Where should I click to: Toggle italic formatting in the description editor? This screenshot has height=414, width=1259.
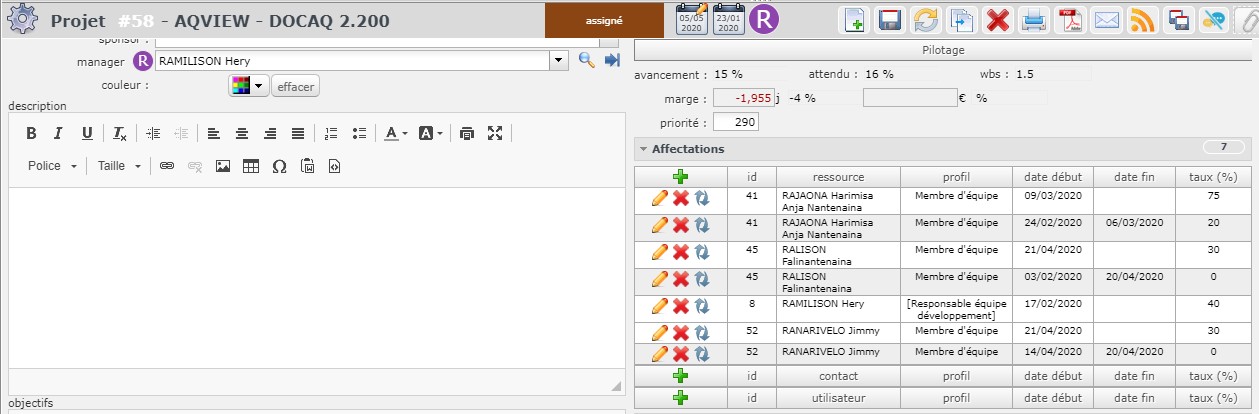58,133
